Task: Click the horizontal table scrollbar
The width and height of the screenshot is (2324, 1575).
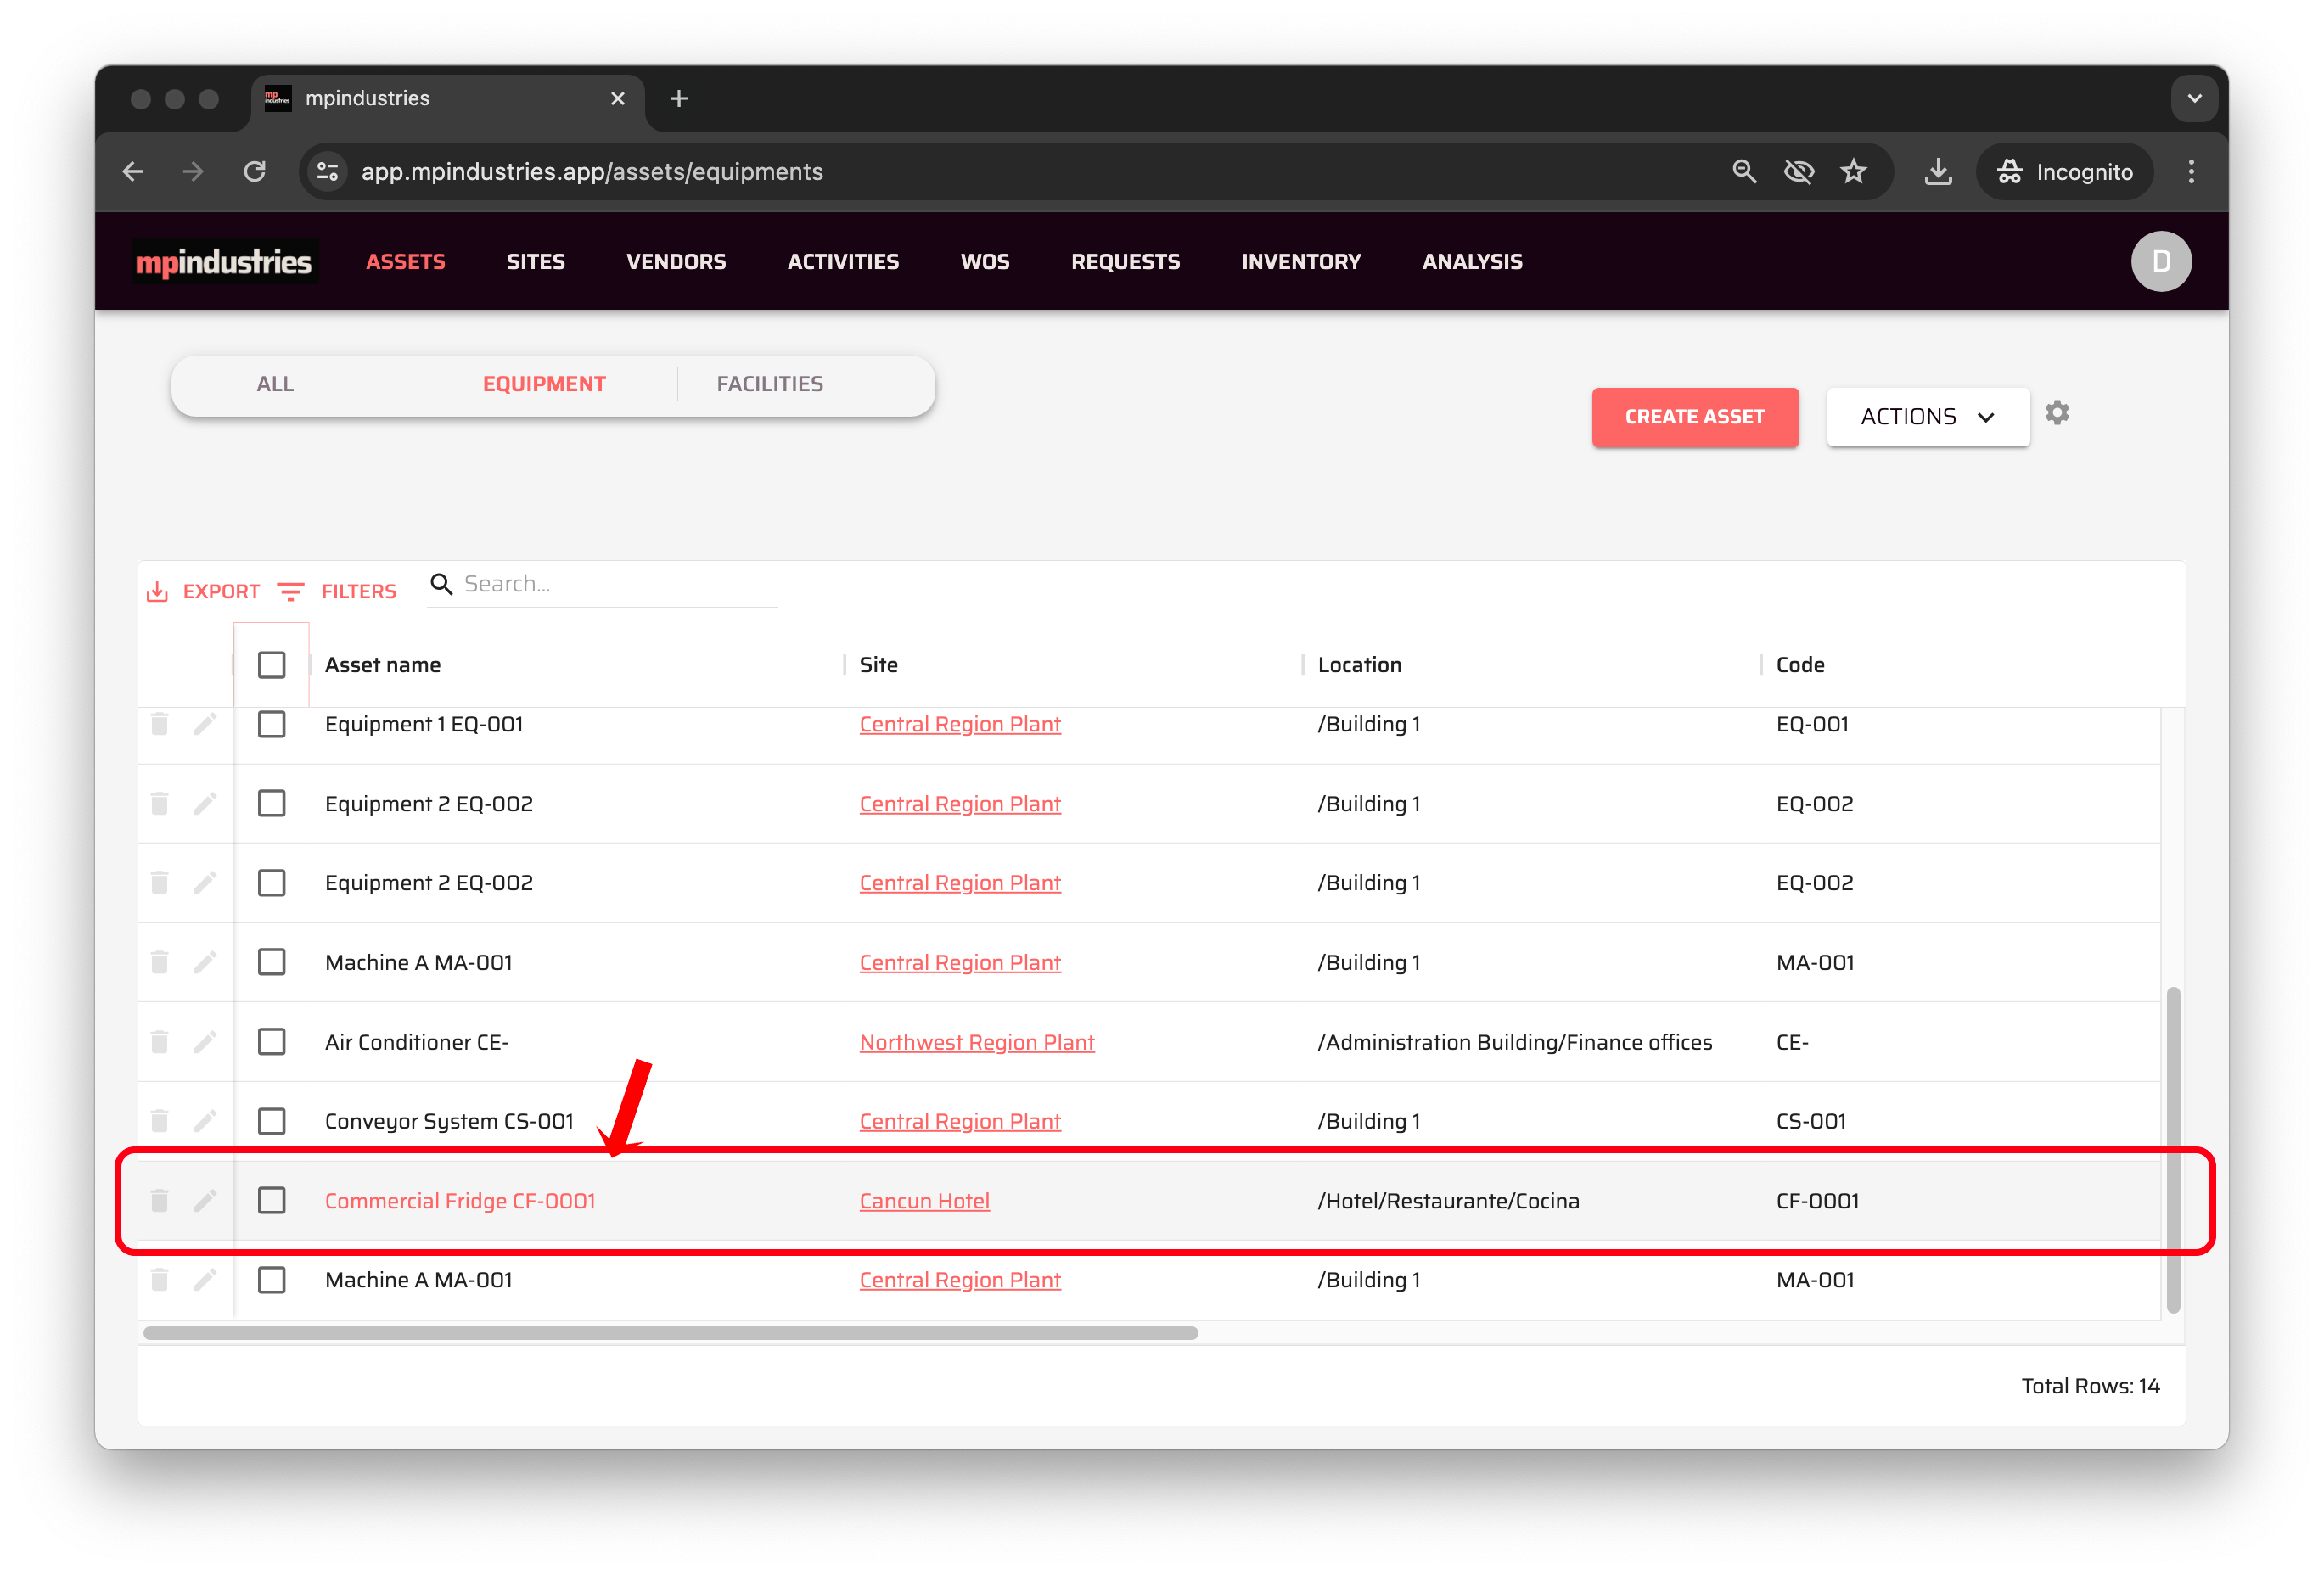Action: click(x=670, y=1333)
